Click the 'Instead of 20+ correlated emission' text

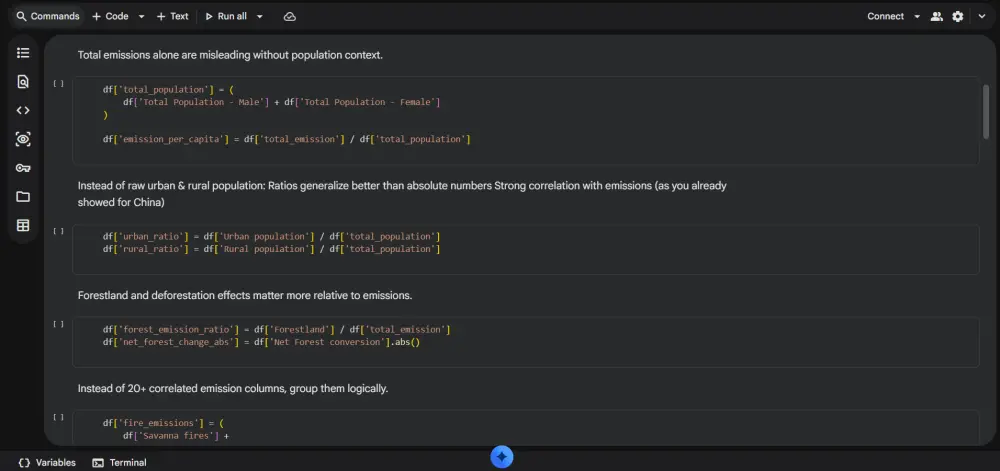click(233, 388)
